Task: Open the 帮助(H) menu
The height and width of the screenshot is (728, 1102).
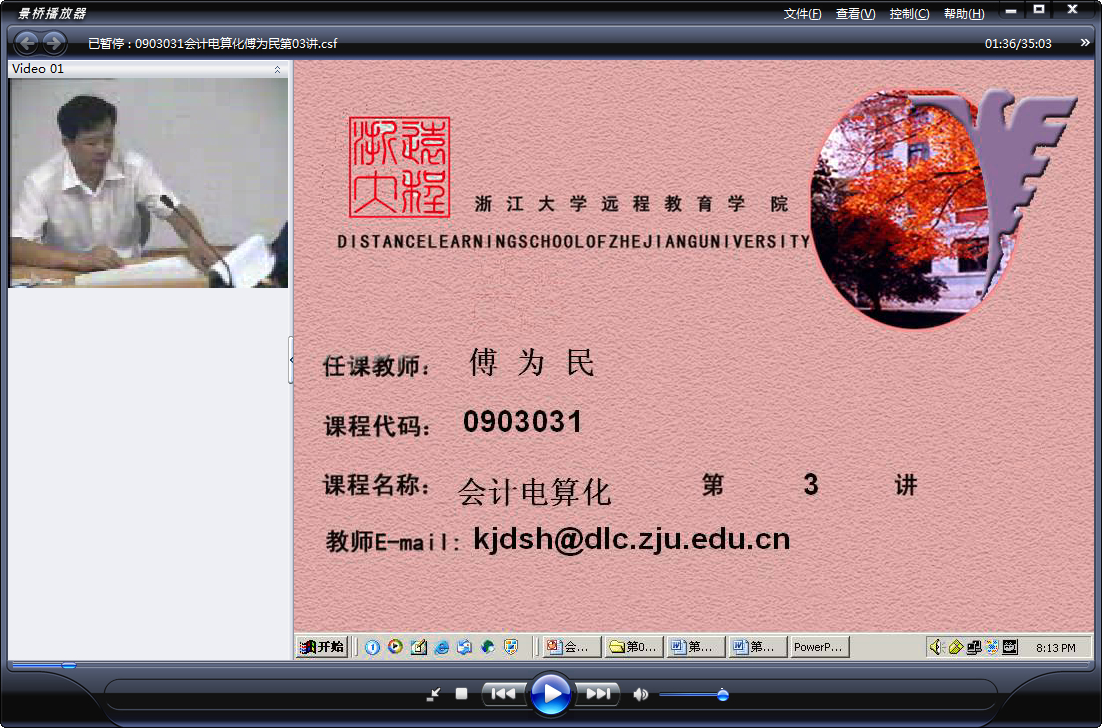Action: [x=964, y=13]
